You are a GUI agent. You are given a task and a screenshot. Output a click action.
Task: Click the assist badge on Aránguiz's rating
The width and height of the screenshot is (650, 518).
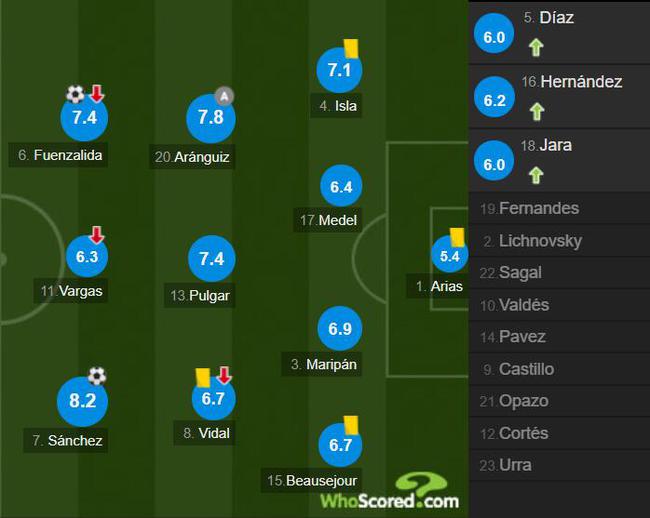(224, 96)
